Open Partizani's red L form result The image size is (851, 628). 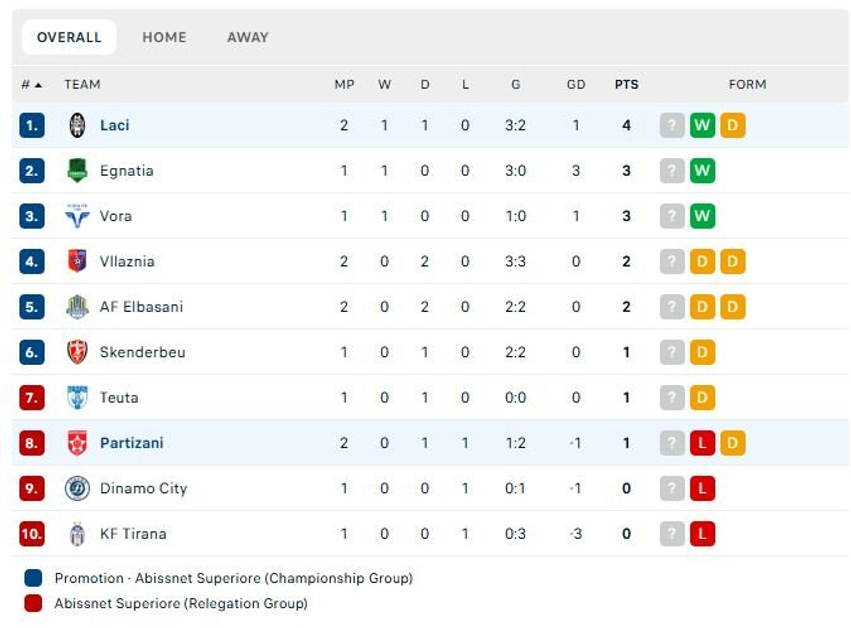(x=702, y=443)
